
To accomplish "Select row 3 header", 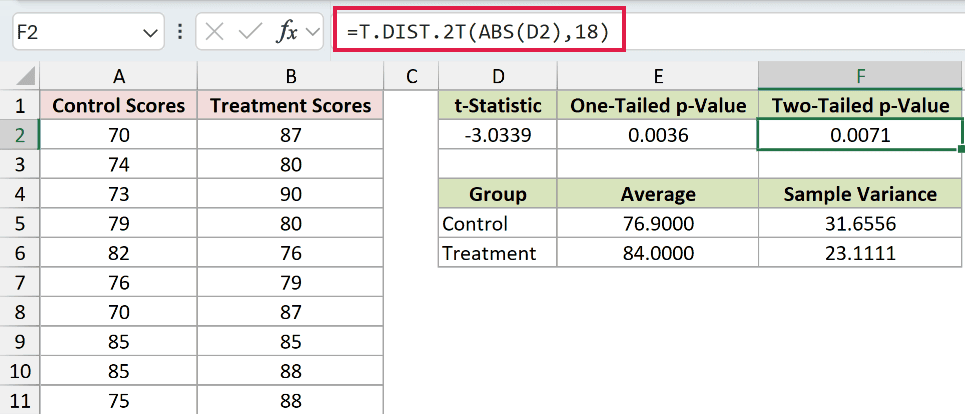I will coord(20,165).
